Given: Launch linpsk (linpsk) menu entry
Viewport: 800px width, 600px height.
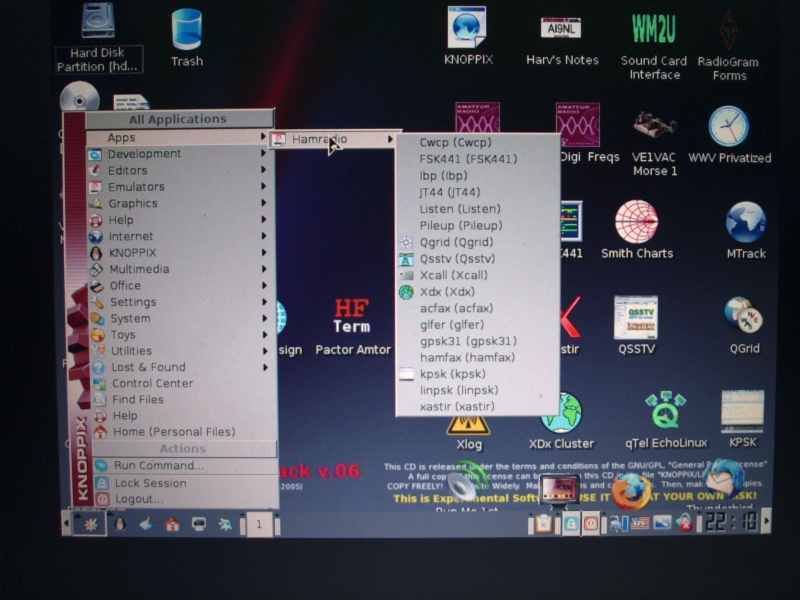Looking at the screenshot, I should (x=478, y=390).
